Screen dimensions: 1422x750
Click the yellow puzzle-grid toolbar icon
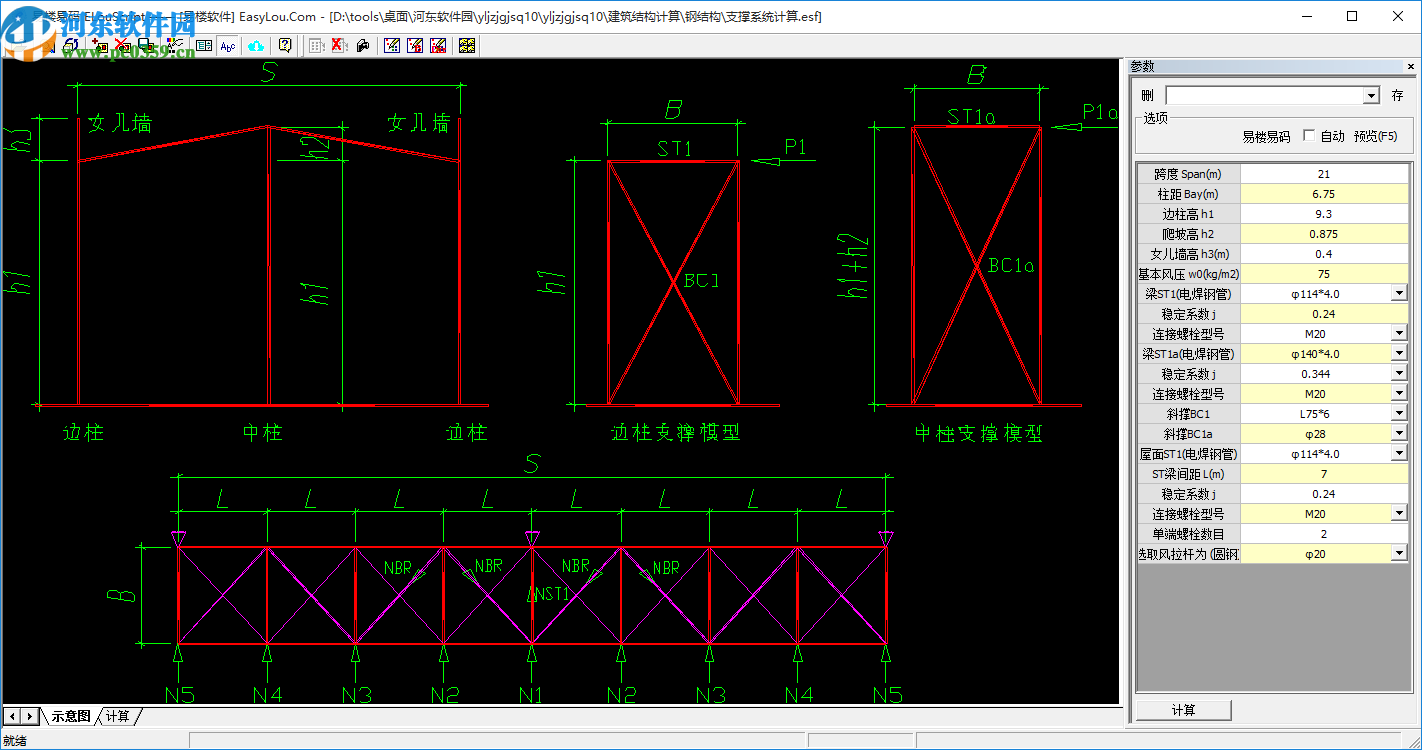[466, 45]
